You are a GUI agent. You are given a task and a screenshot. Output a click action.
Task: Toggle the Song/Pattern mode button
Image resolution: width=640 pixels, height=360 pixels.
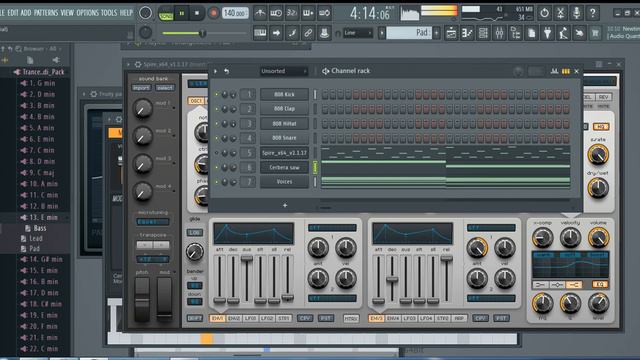coord(166,13)
